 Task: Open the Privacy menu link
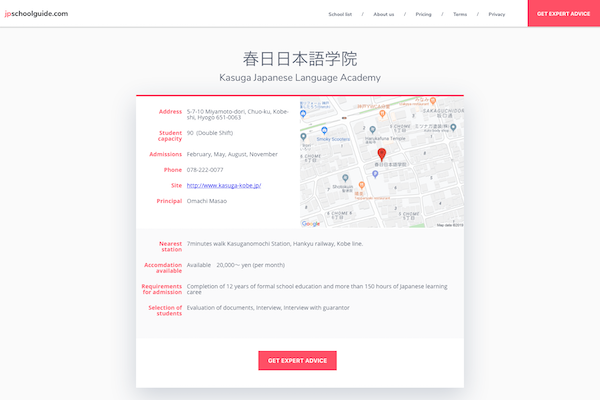coord(497,14)
